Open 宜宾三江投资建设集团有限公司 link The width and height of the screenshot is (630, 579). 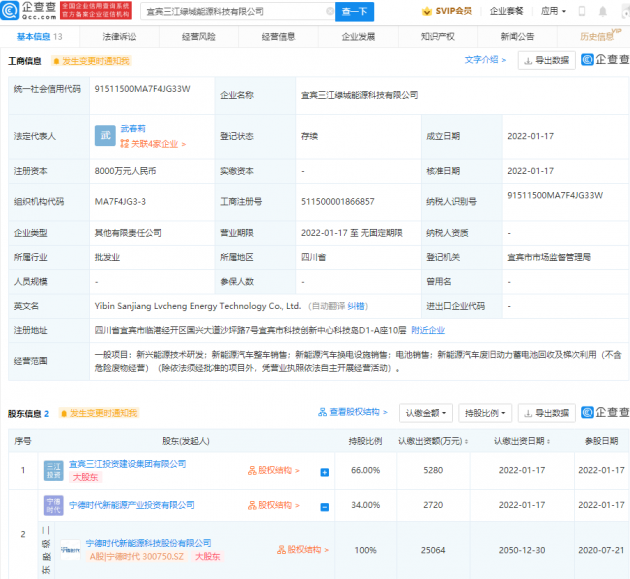tap(127, 464)
